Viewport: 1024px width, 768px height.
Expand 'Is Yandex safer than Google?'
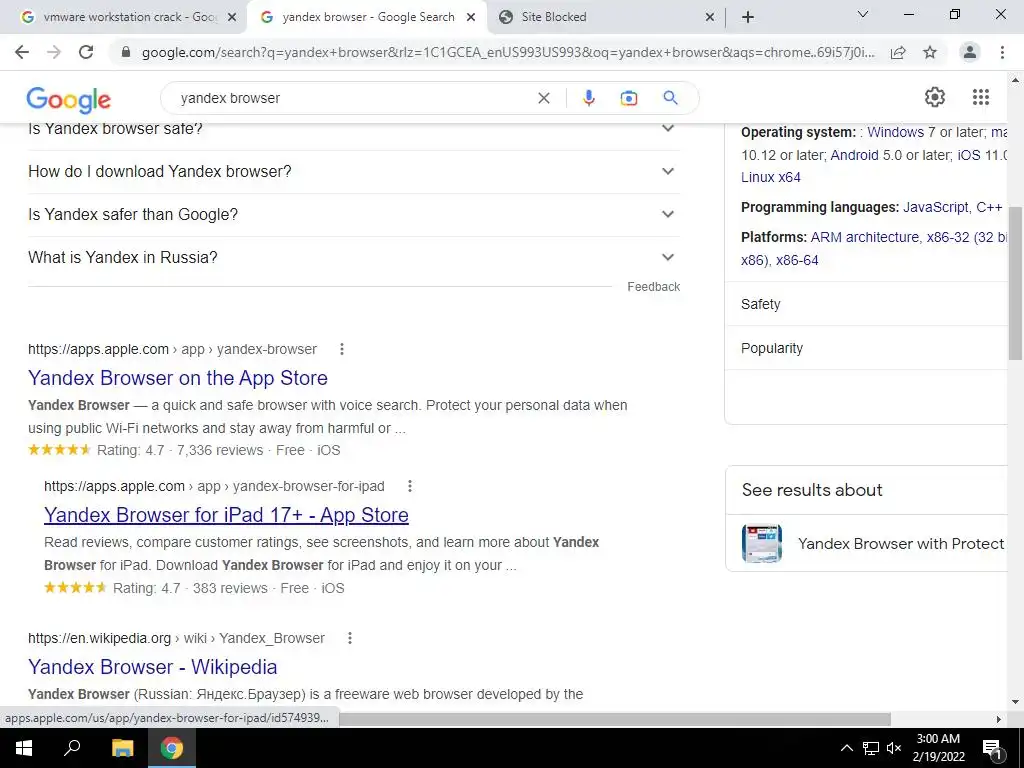[354, 215]
